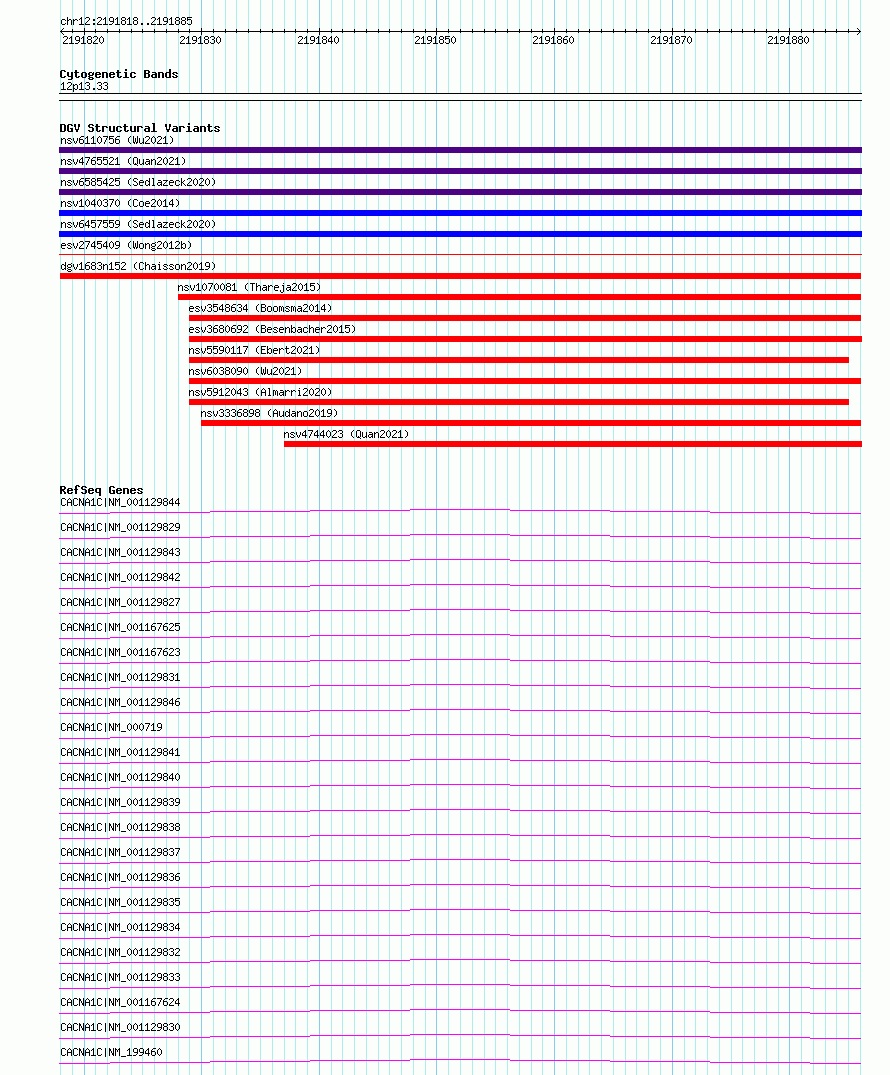Open transcript CACNA1C|NM_001129830
Screen dimensions: 890x1075
(120, 1028)
